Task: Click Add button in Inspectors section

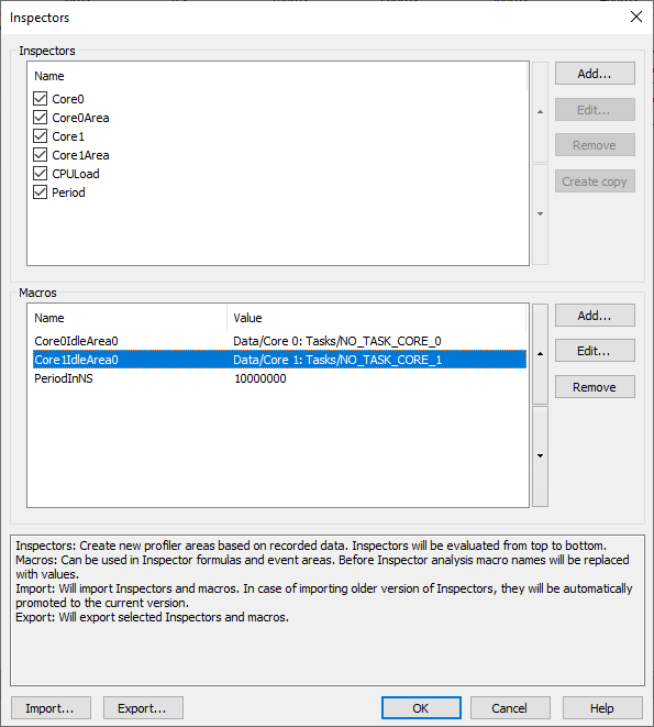Action: click(595, 74)
